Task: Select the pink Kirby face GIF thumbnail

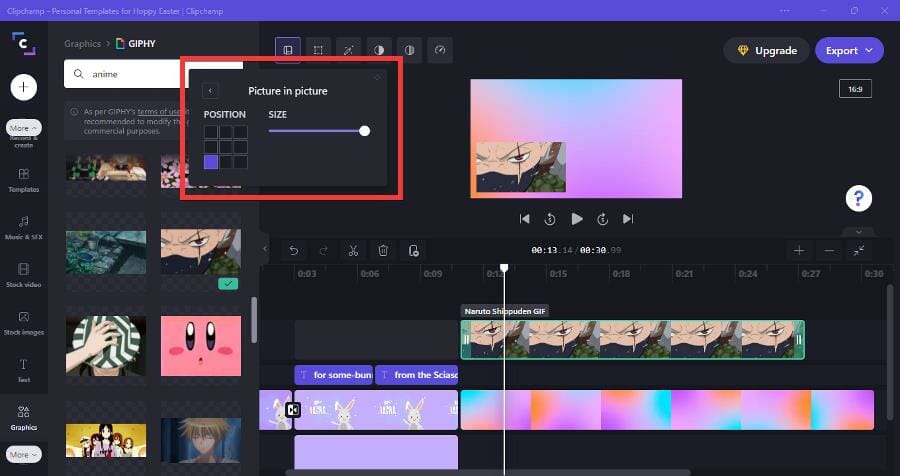Action: coord(201,346)
